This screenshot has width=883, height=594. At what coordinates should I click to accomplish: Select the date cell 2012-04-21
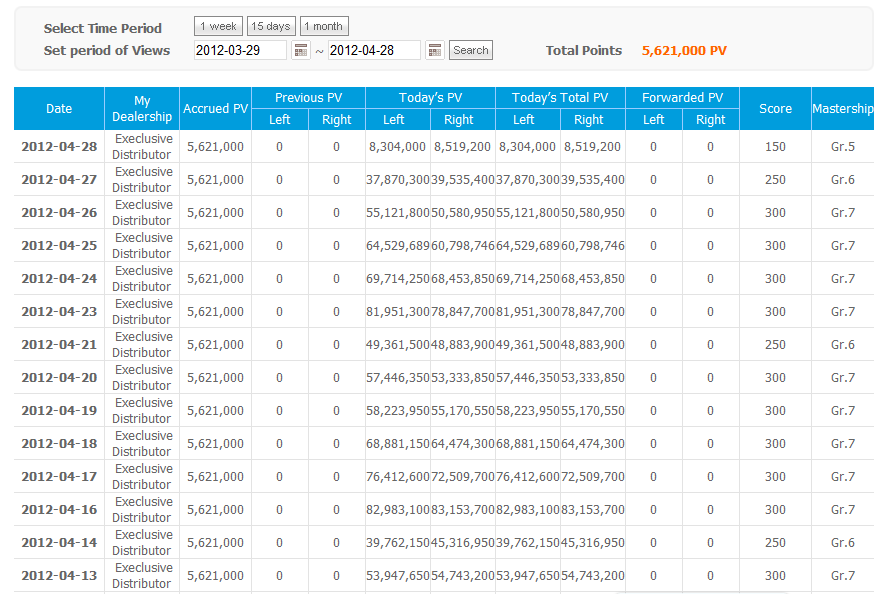[x=59, y=345]
